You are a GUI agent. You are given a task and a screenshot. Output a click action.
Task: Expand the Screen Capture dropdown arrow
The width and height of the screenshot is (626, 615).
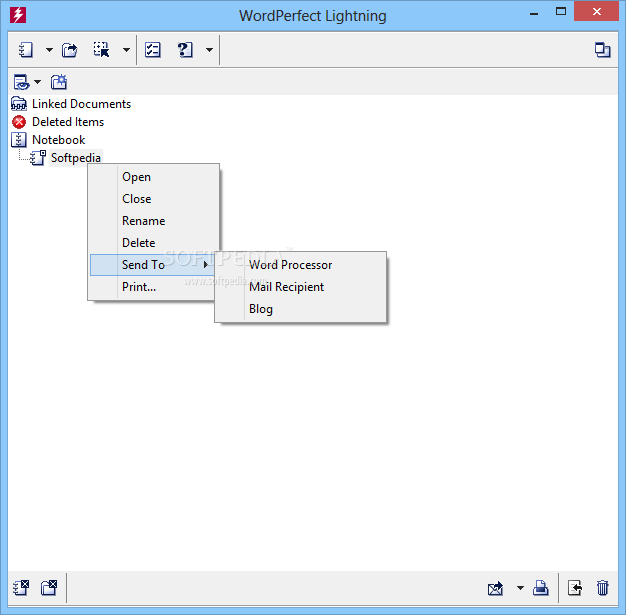tap(126, 50)
